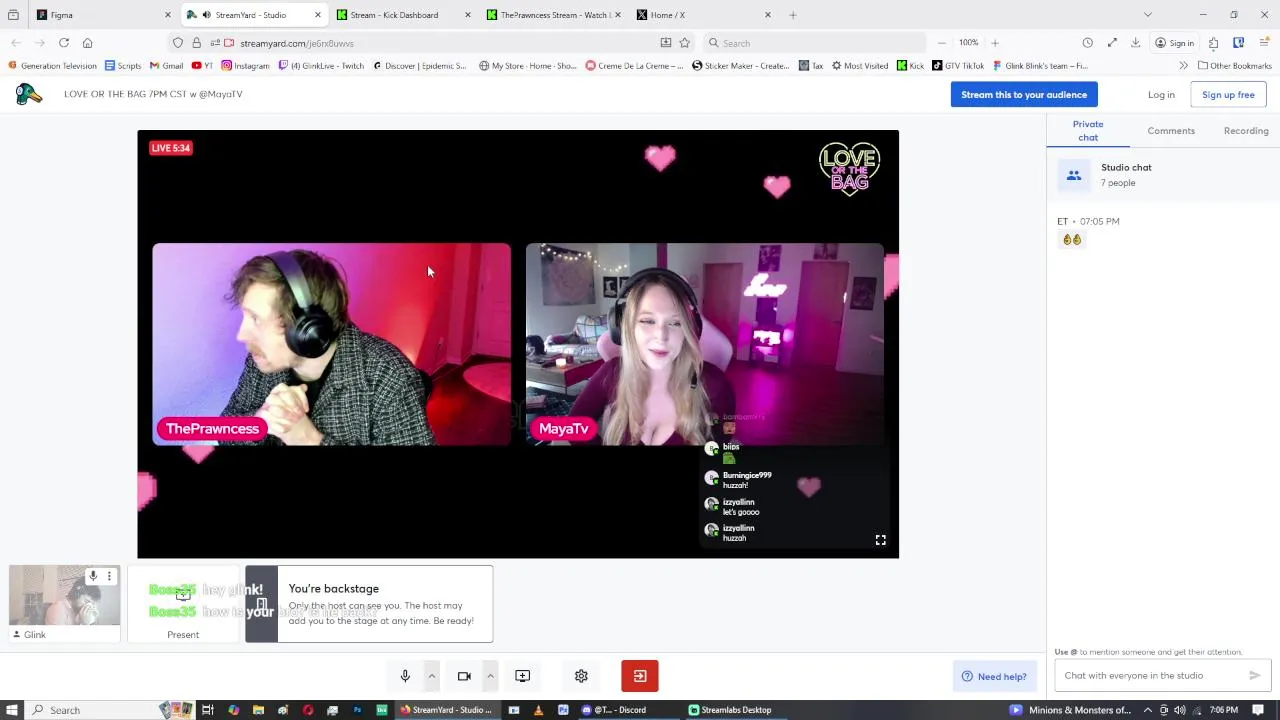Image resolution: width=1280 pixels, height=720 pixels.
Task: Click the Log in link
Action: (1161, 94)
